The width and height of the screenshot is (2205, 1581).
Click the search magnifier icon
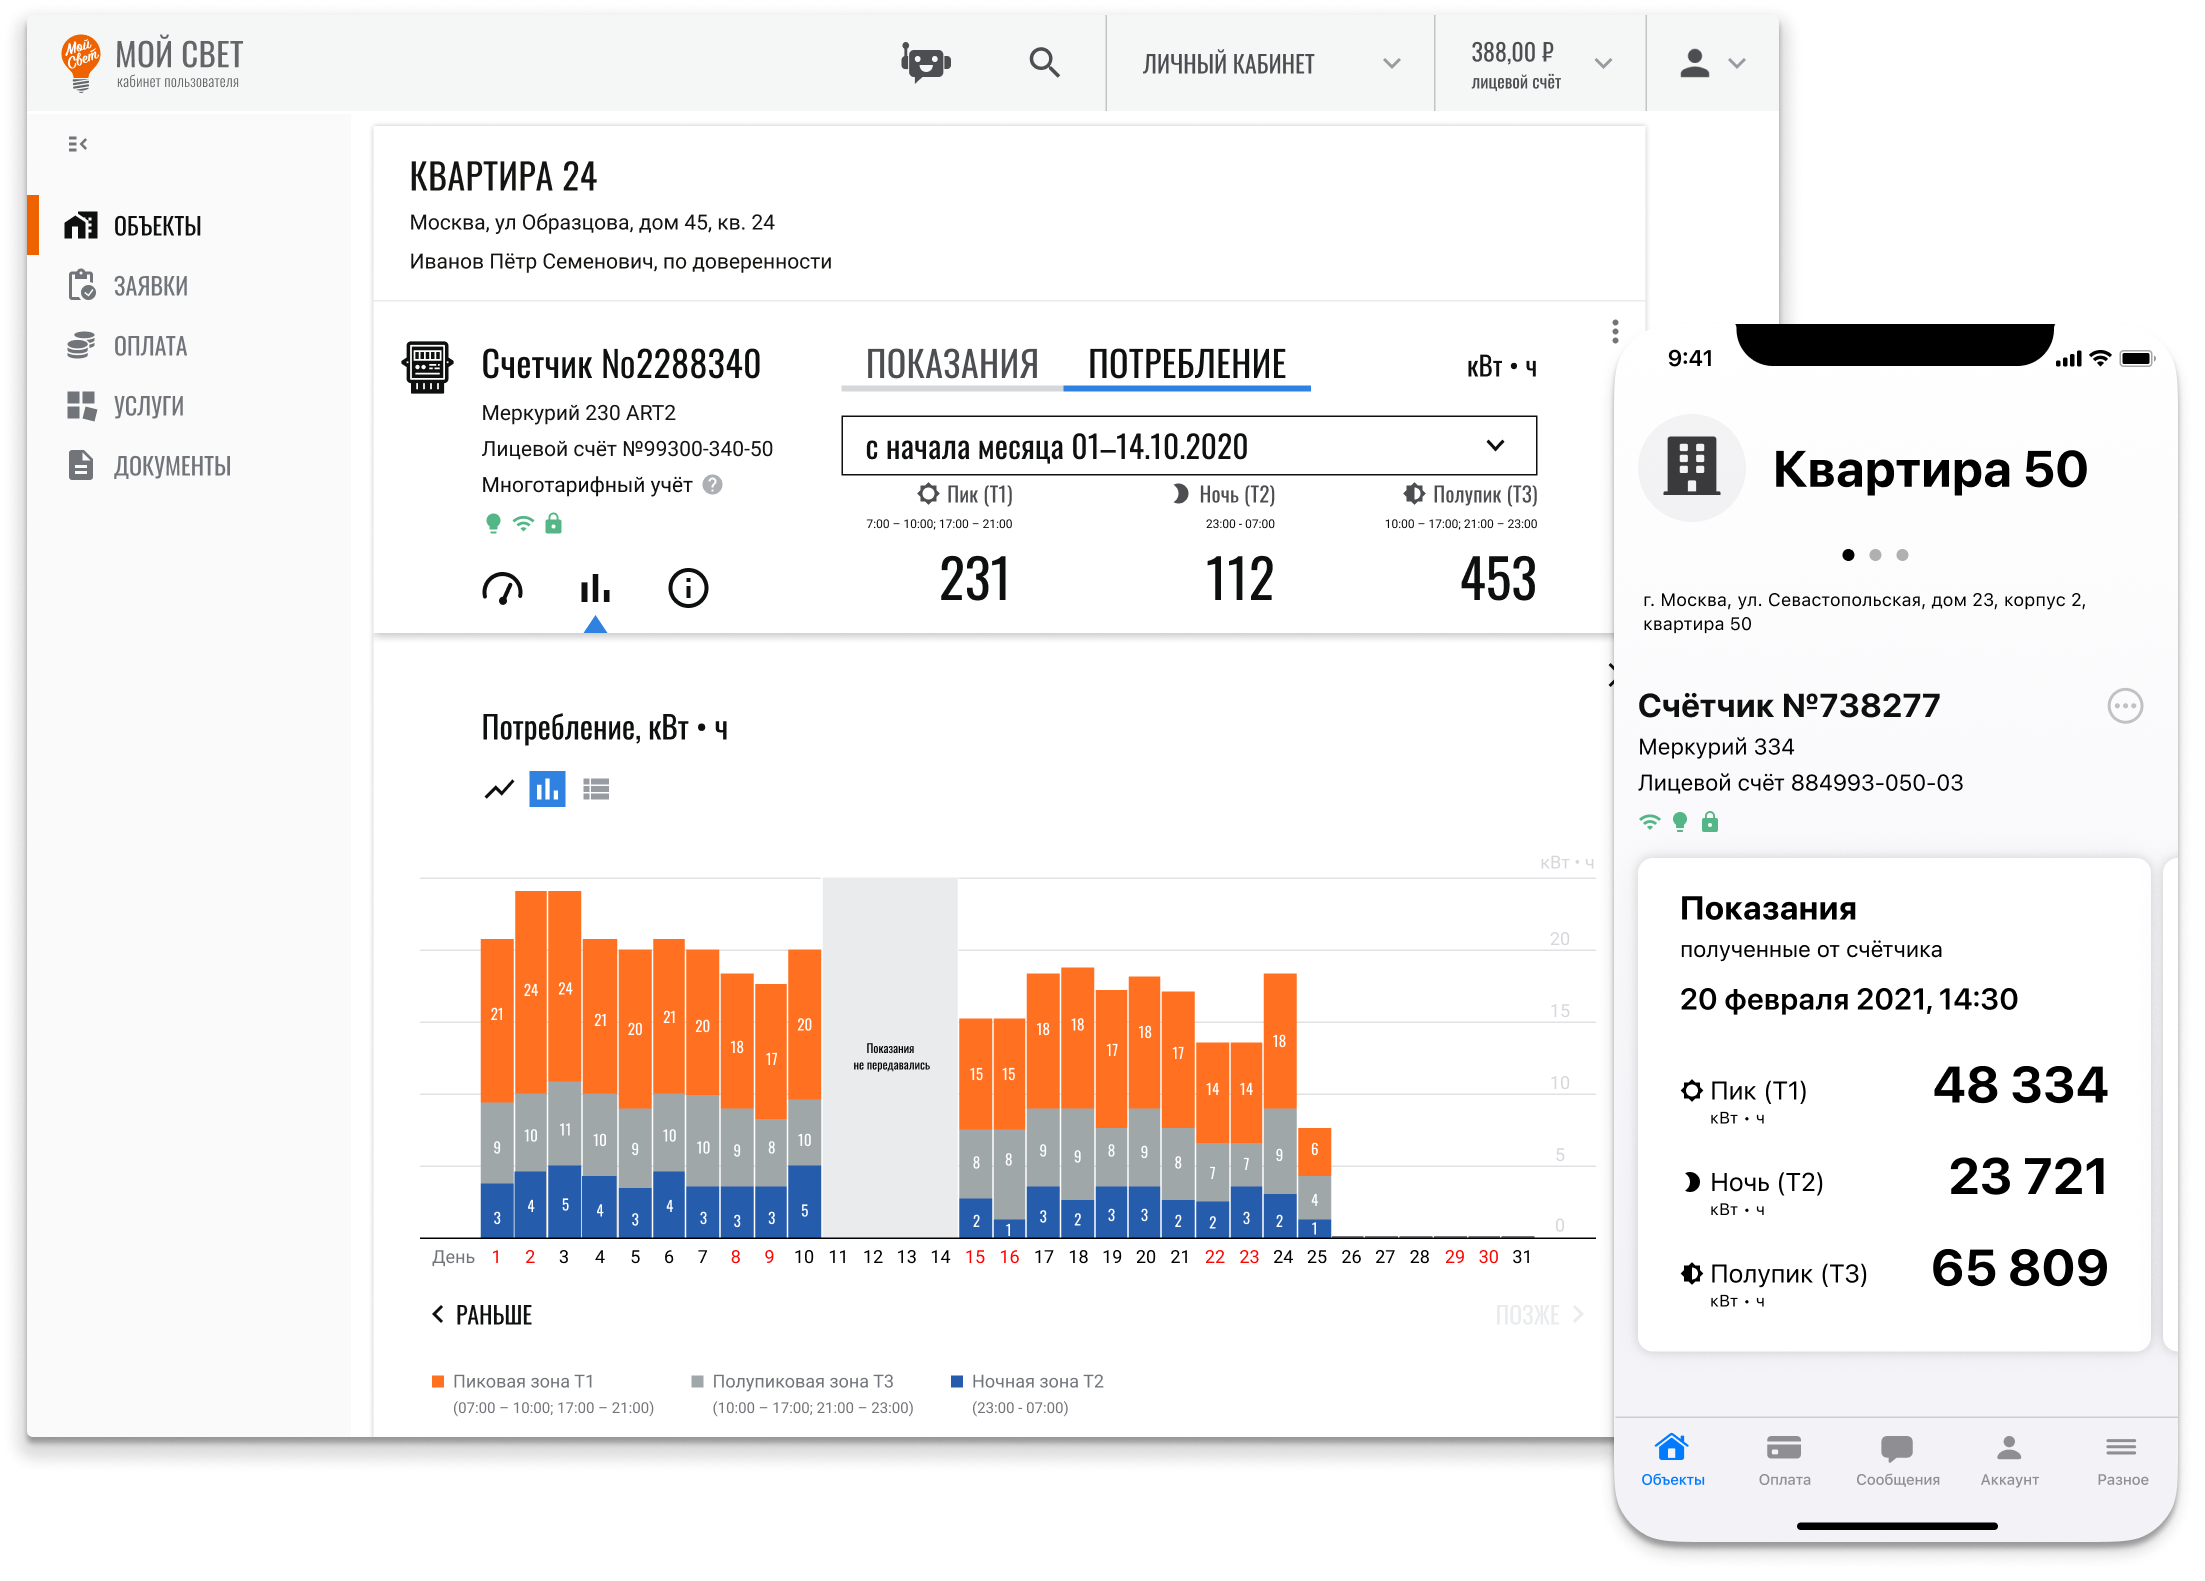(x=1044, y=63)
